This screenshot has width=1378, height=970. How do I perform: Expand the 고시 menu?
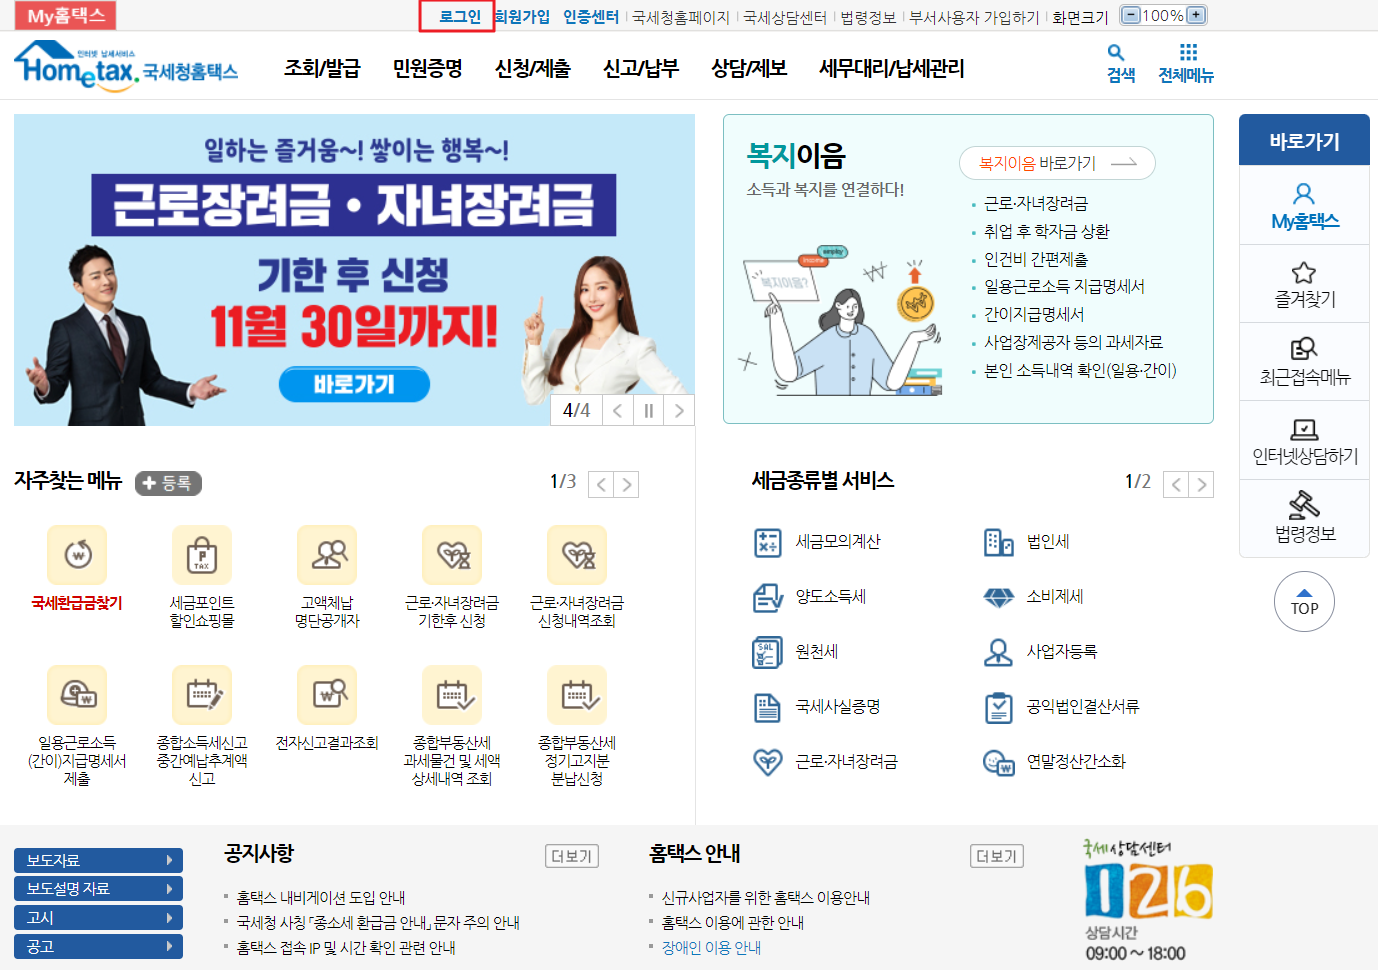98,918
